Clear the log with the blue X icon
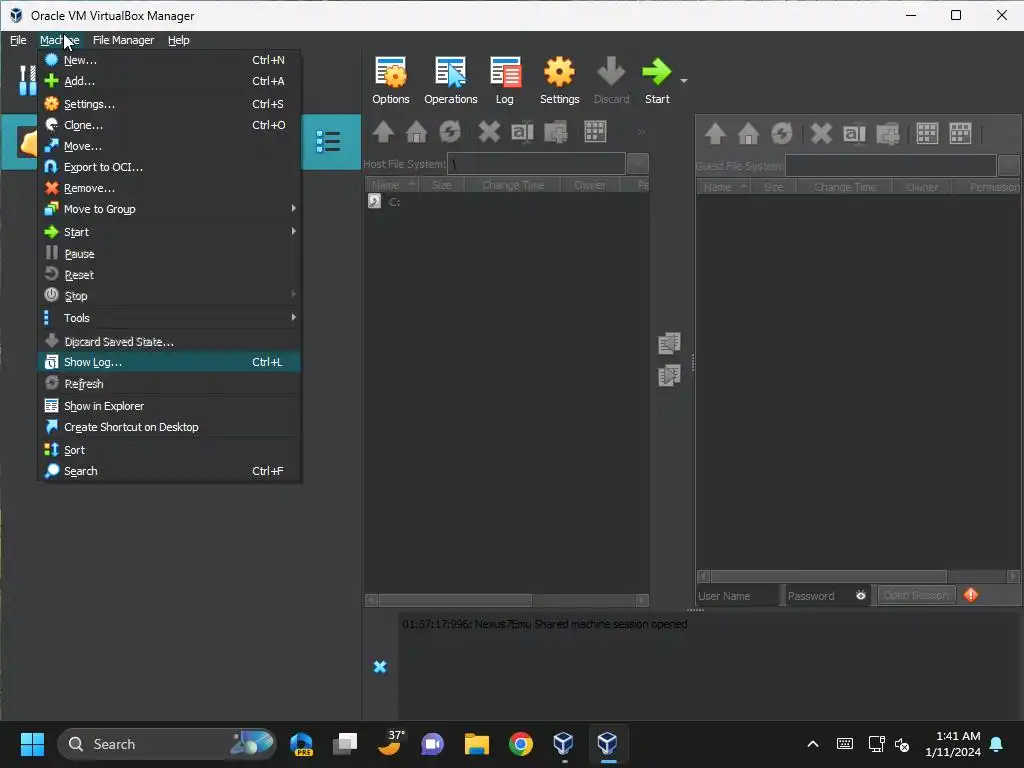 (379, 667)
